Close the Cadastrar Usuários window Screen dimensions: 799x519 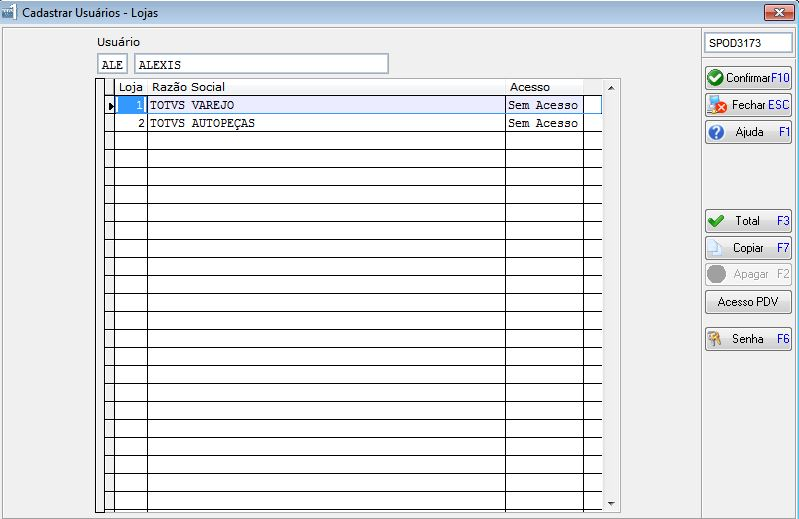pos(779,13)
